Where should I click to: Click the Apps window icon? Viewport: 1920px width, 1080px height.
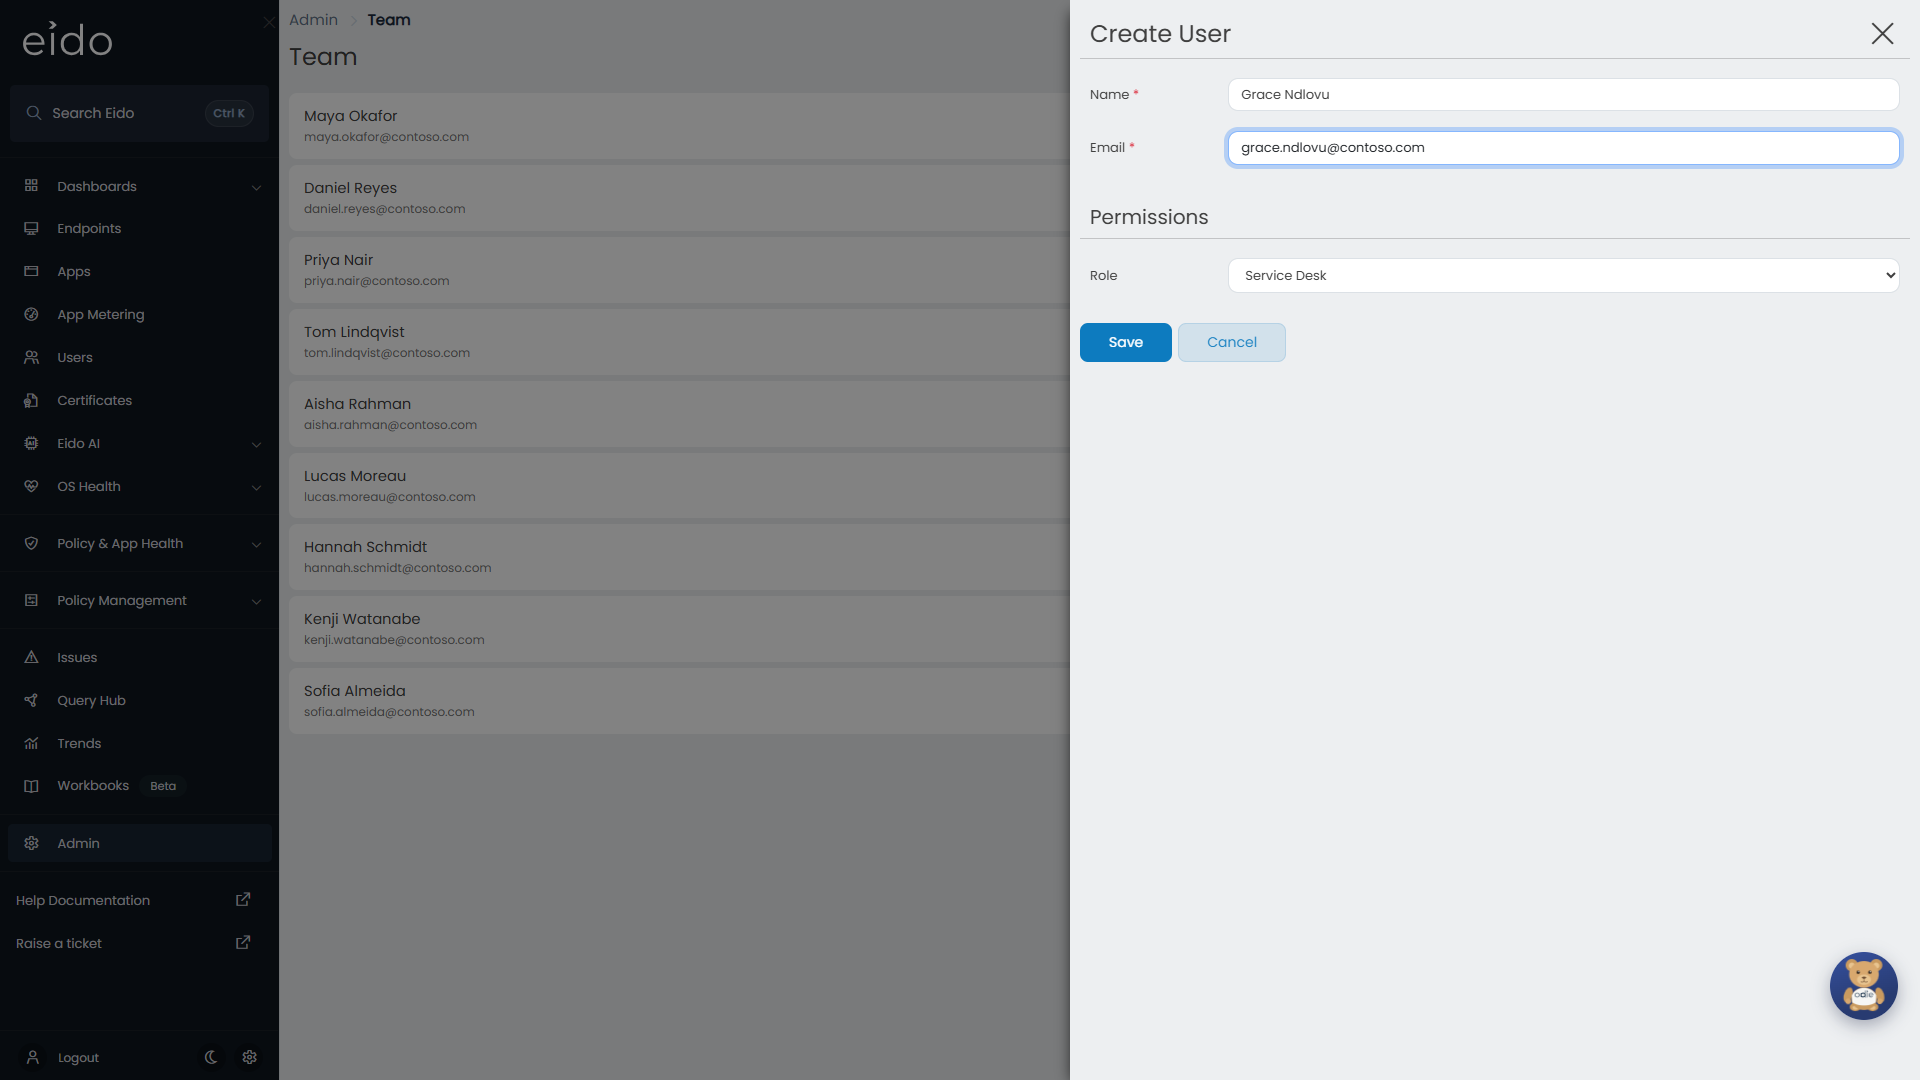(31, 272)
